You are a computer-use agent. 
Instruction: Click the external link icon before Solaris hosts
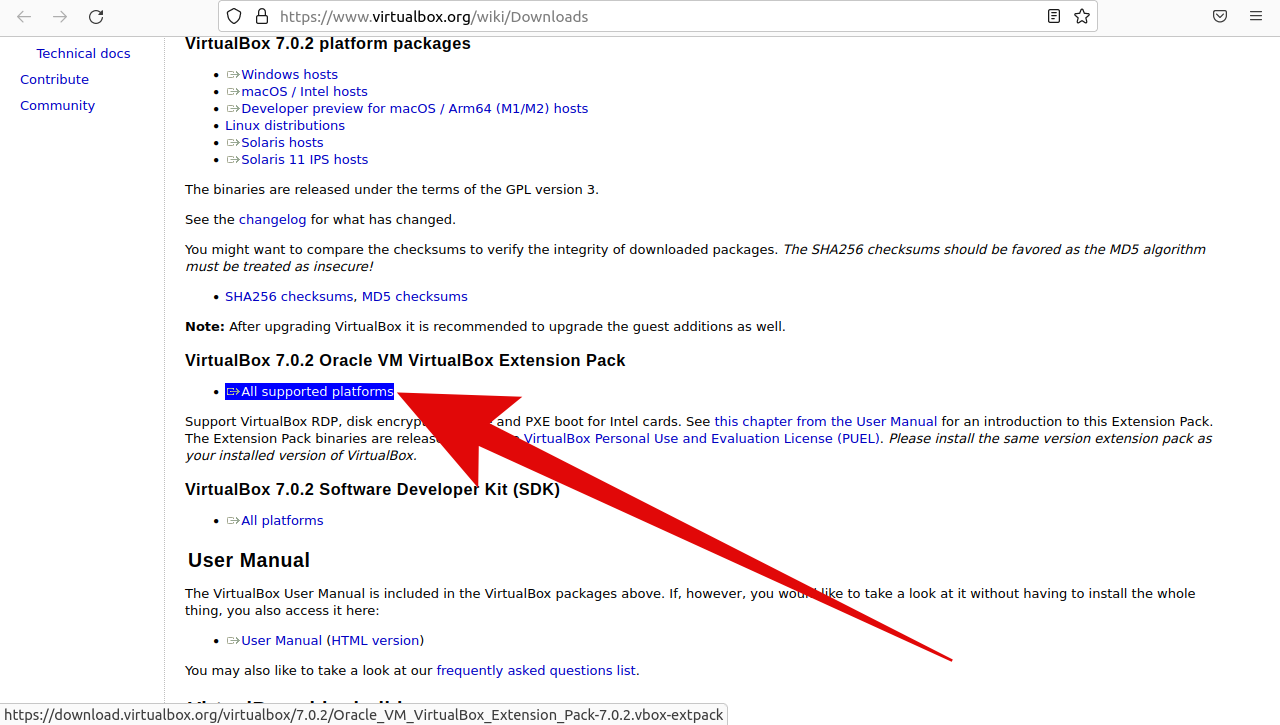click(x=233, y=142)
